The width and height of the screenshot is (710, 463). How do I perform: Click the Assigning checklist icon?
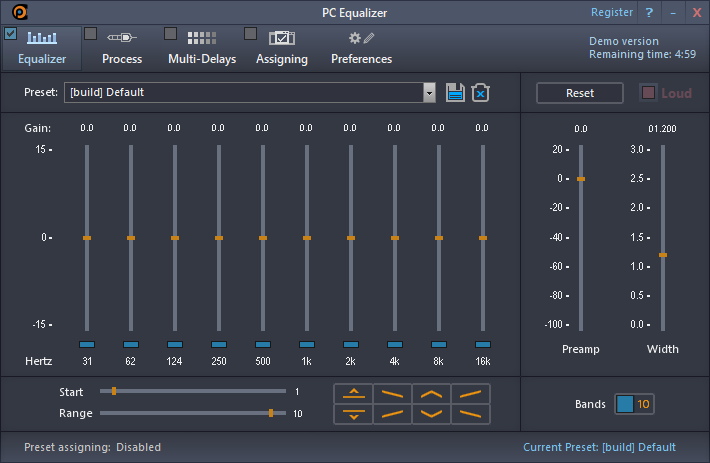[282, 38]
